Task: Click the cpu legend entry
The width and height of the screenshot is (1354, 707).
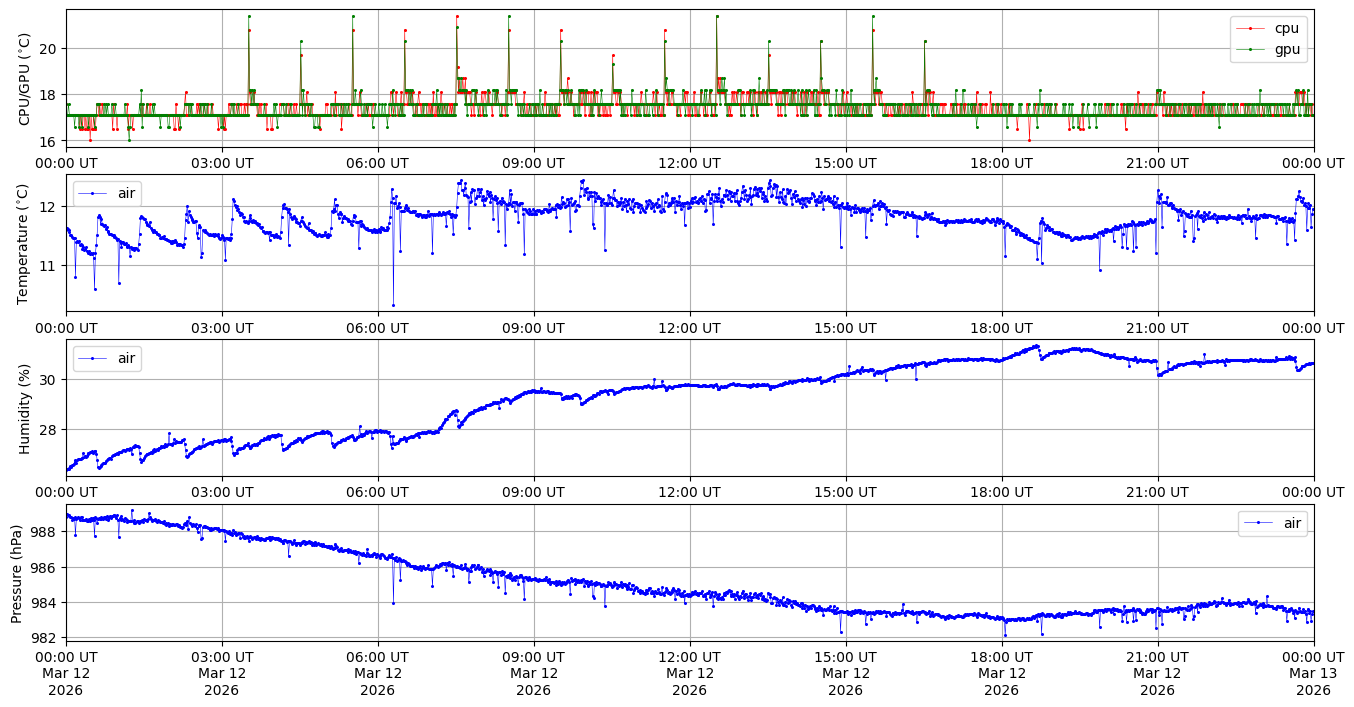Action: 1287,28
